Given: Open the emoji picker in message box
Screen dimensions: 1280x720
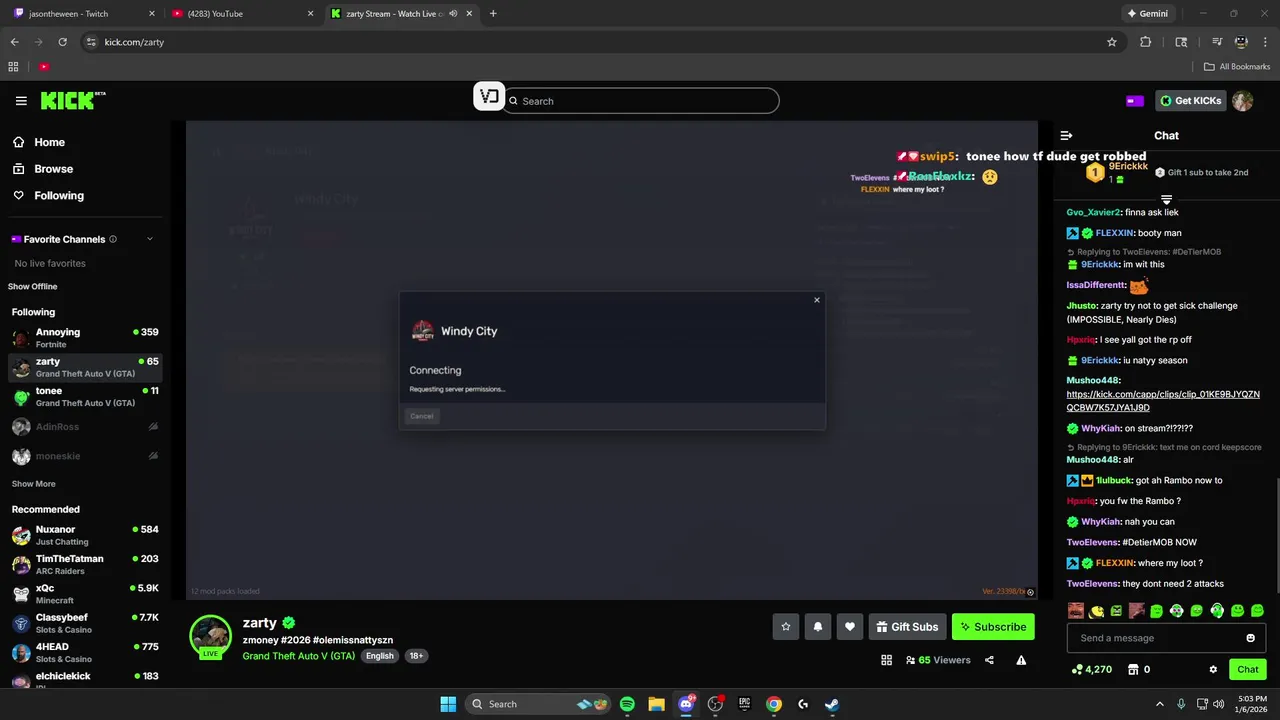Looking at the screenshot, I should tap(1250, 638).
